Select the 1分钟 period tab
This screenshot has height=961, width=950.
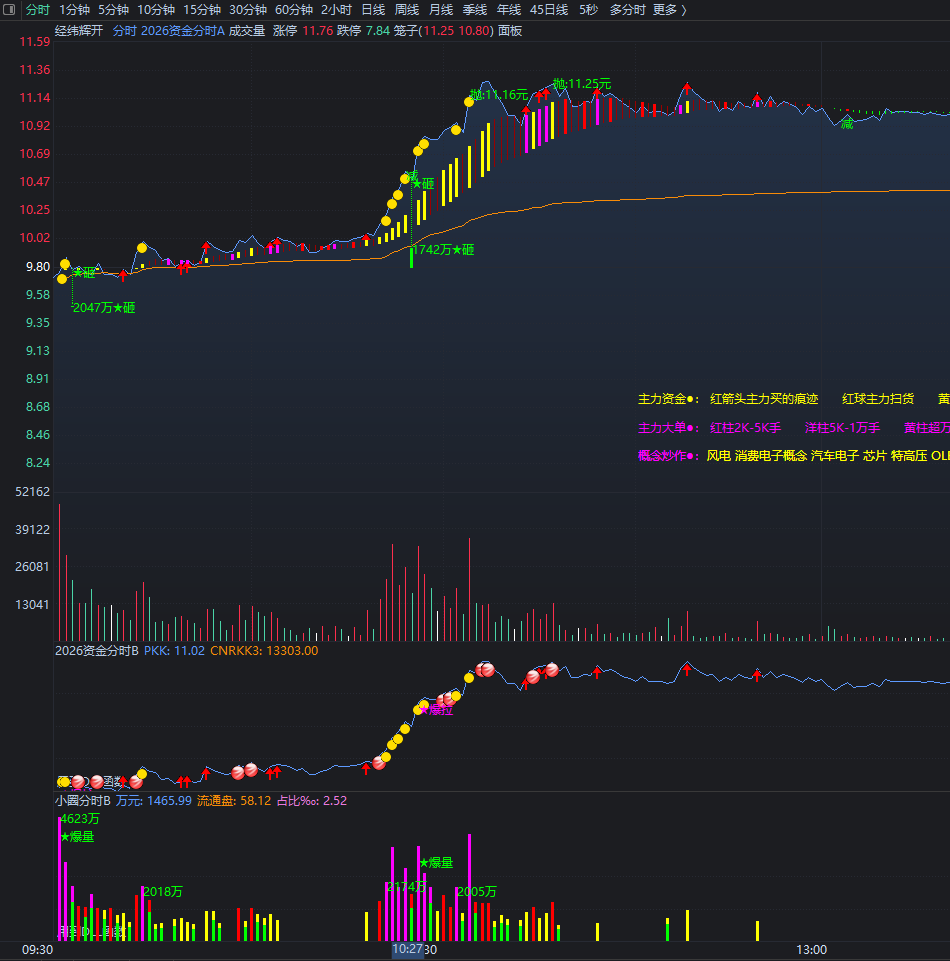tap(74, 10)
